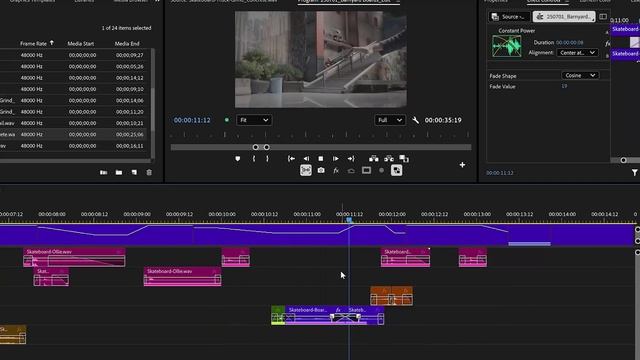Screen dimensions: 640x360
Task: Step back one frame
Action: (x=306, y=159)
